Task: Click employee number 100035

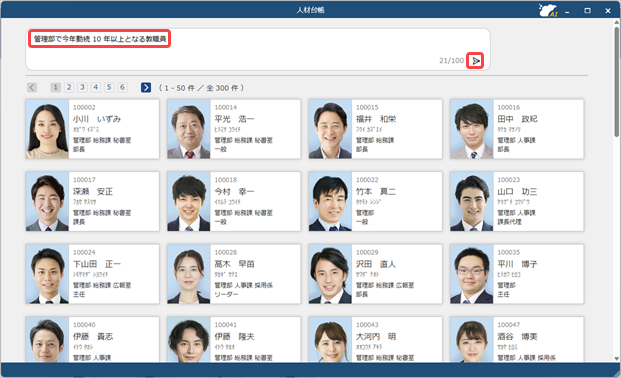Action: pos(509,252)
